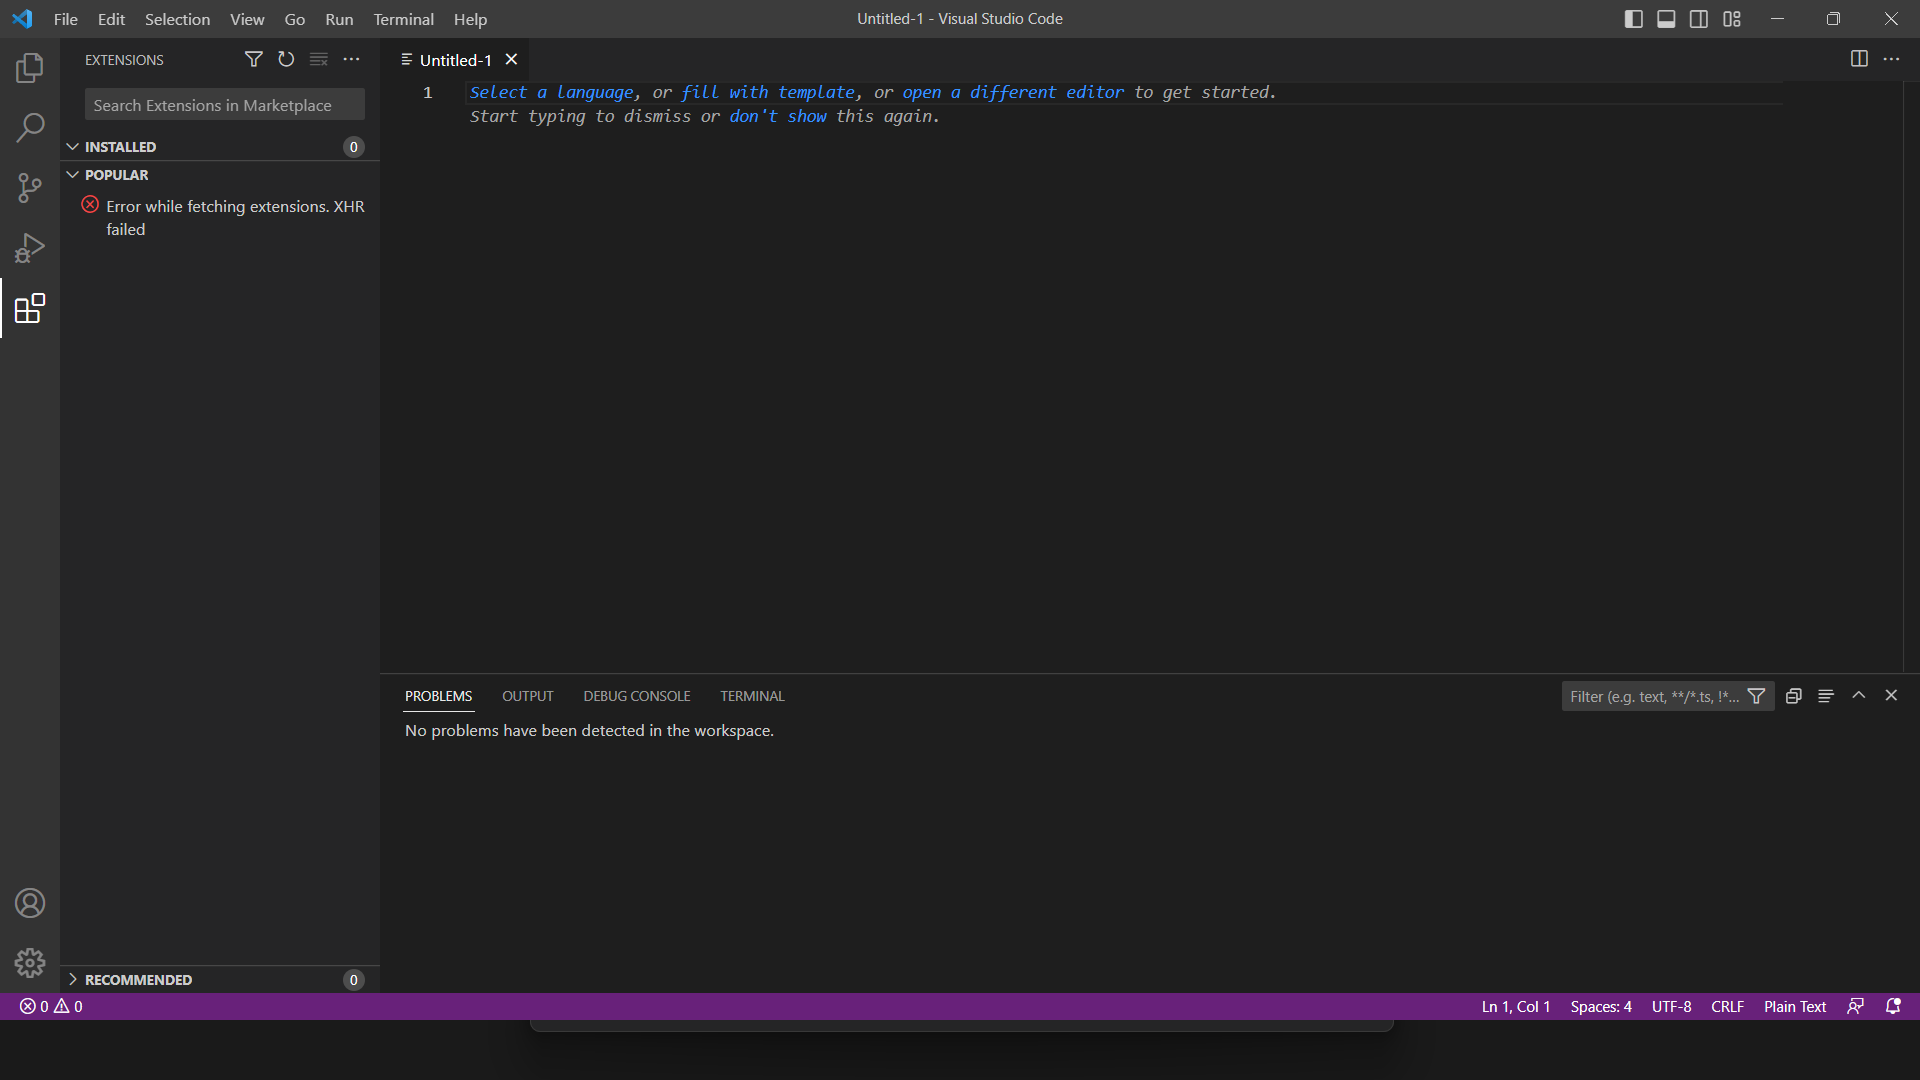Image resolution: width=1920 pixels, height=1080 pixels.
Task: Toggle the bottom panel visibility
Action: pyautogui.click(x=1666, y=18)
